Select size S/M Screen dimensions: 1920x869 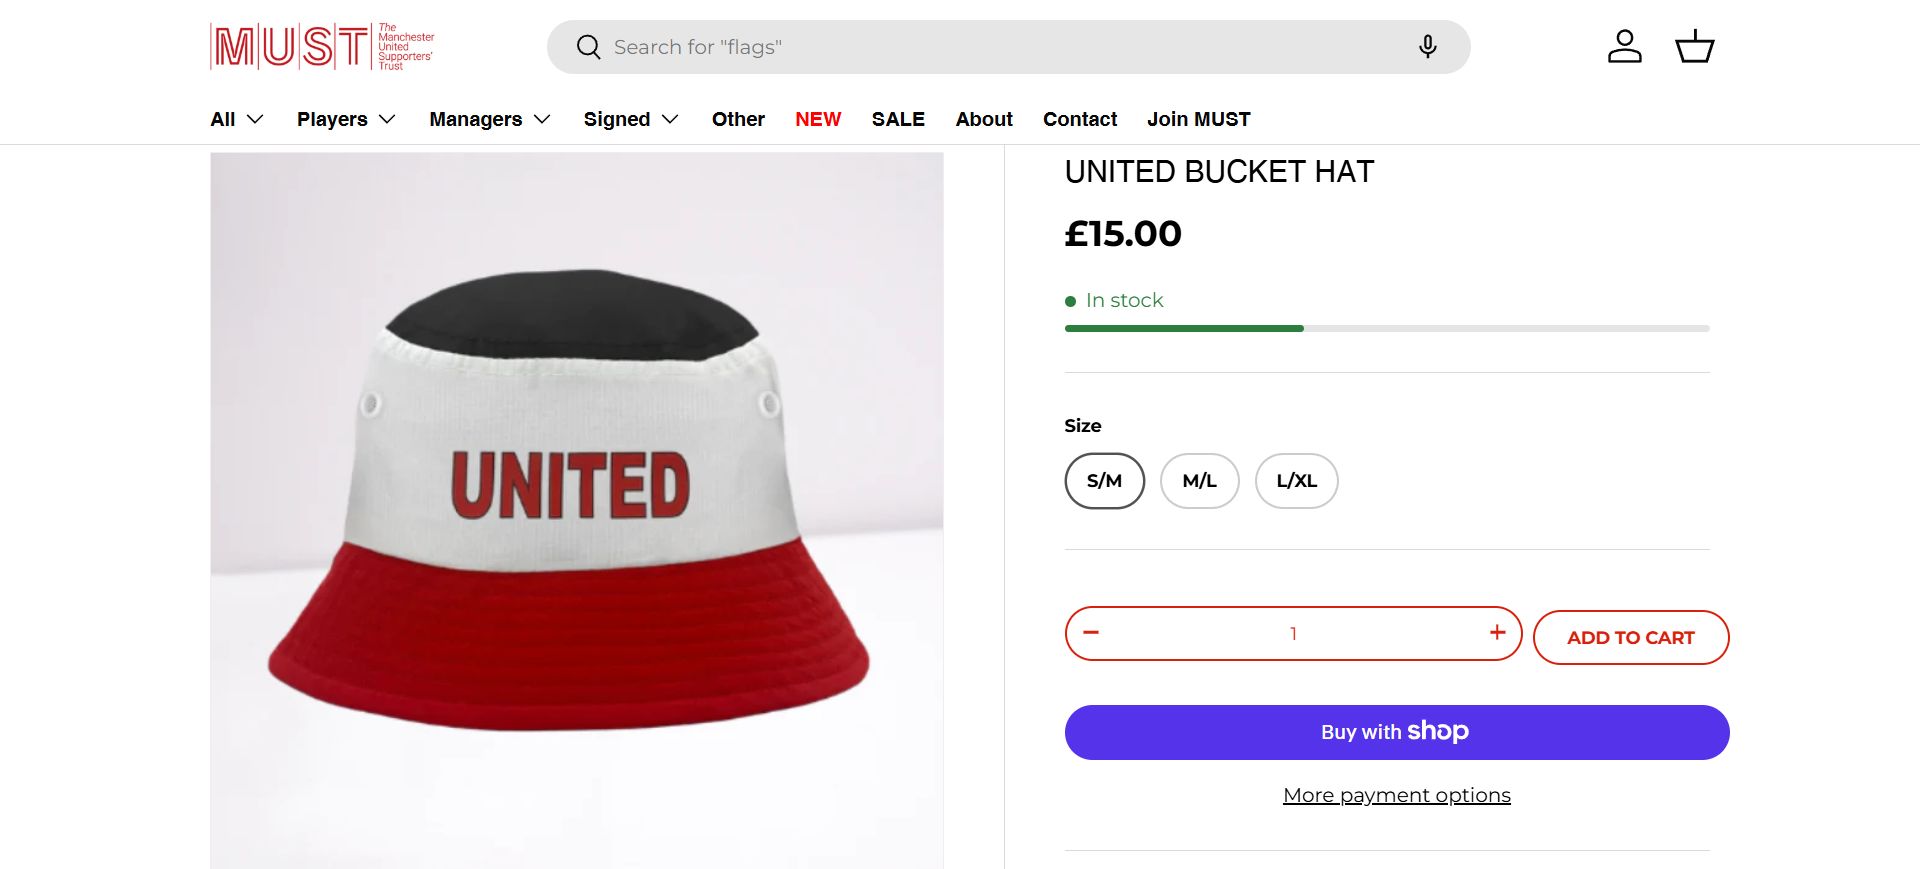1104,481
